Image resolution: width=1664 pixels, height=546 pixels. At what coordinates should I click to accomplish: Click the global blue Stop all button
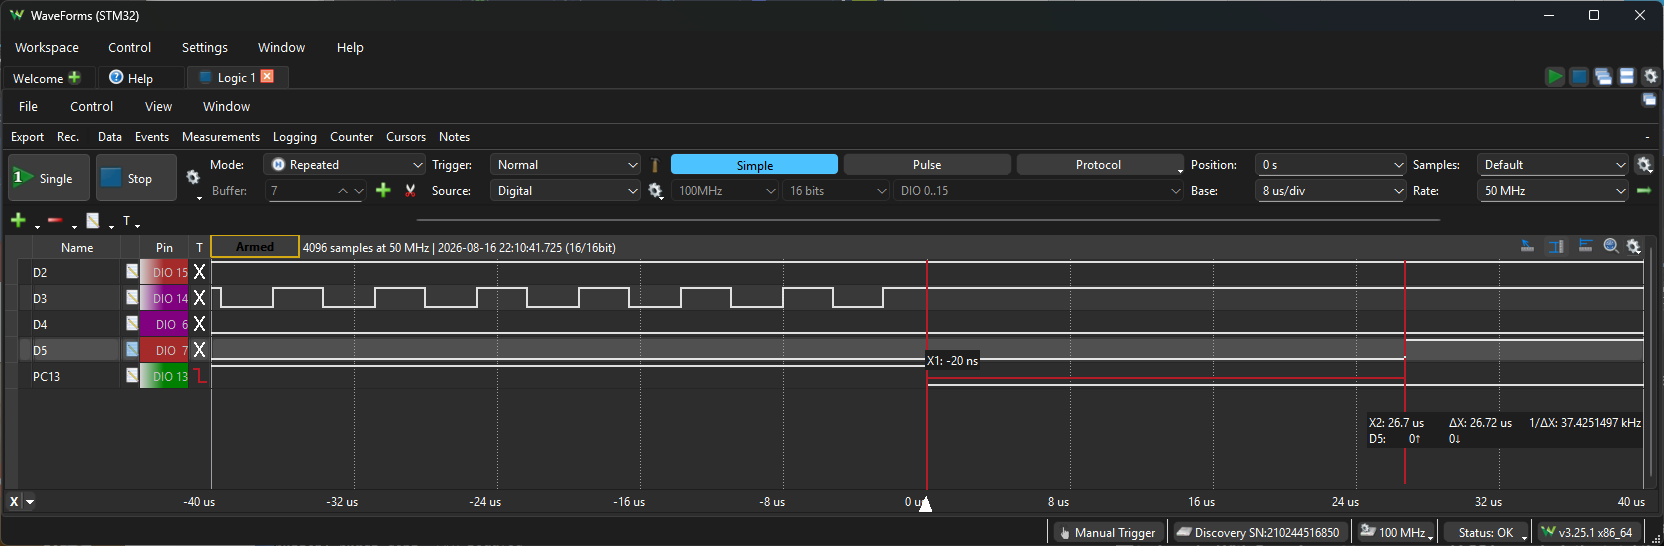[x=1579, y=77]
